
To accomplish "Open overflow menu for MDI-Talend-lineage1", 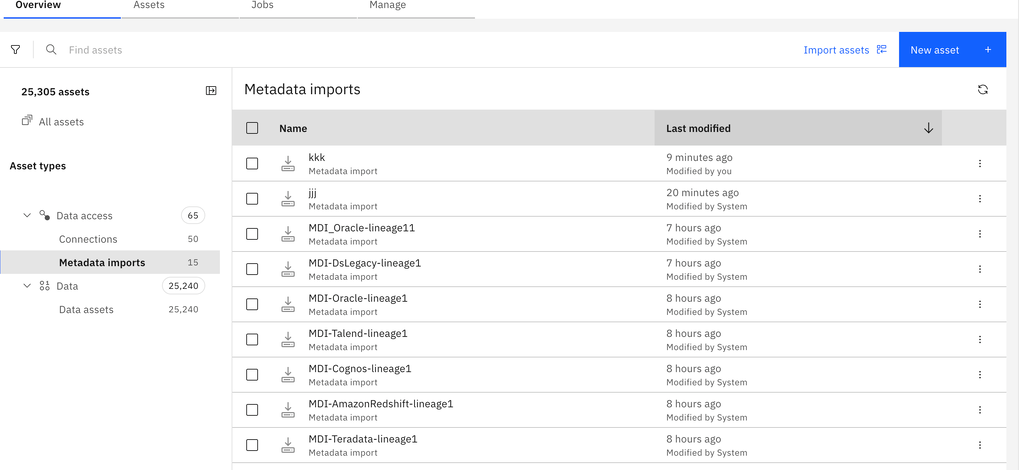I will pyautogui.click(x=979, y=340).
